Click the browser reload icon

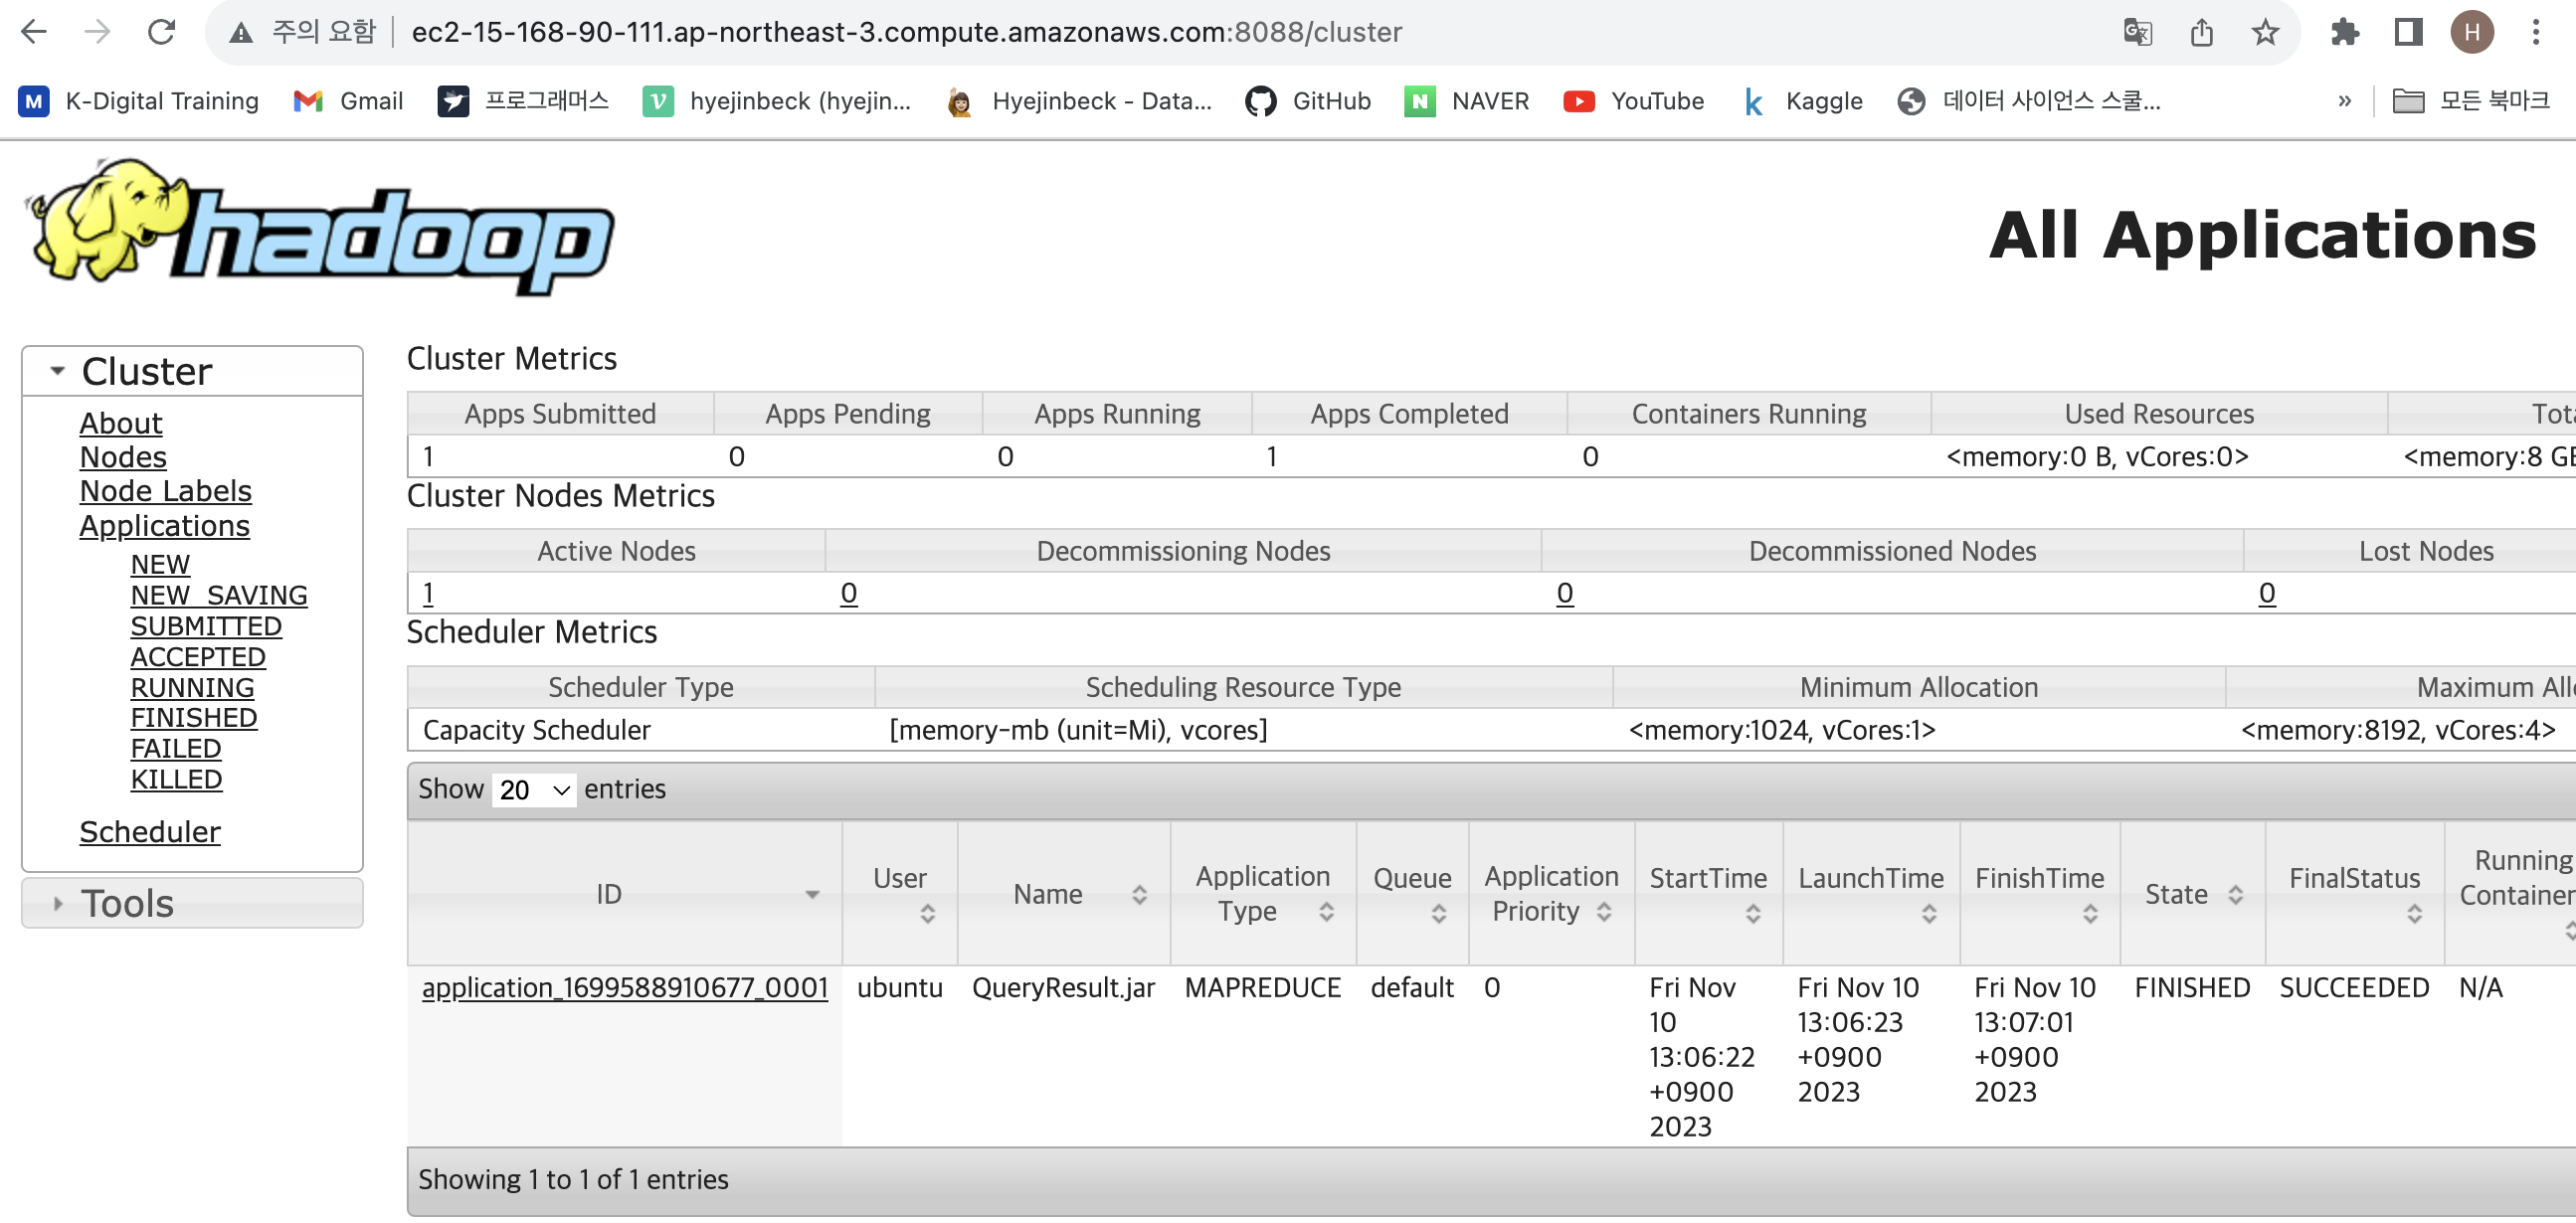click(161, 32)
